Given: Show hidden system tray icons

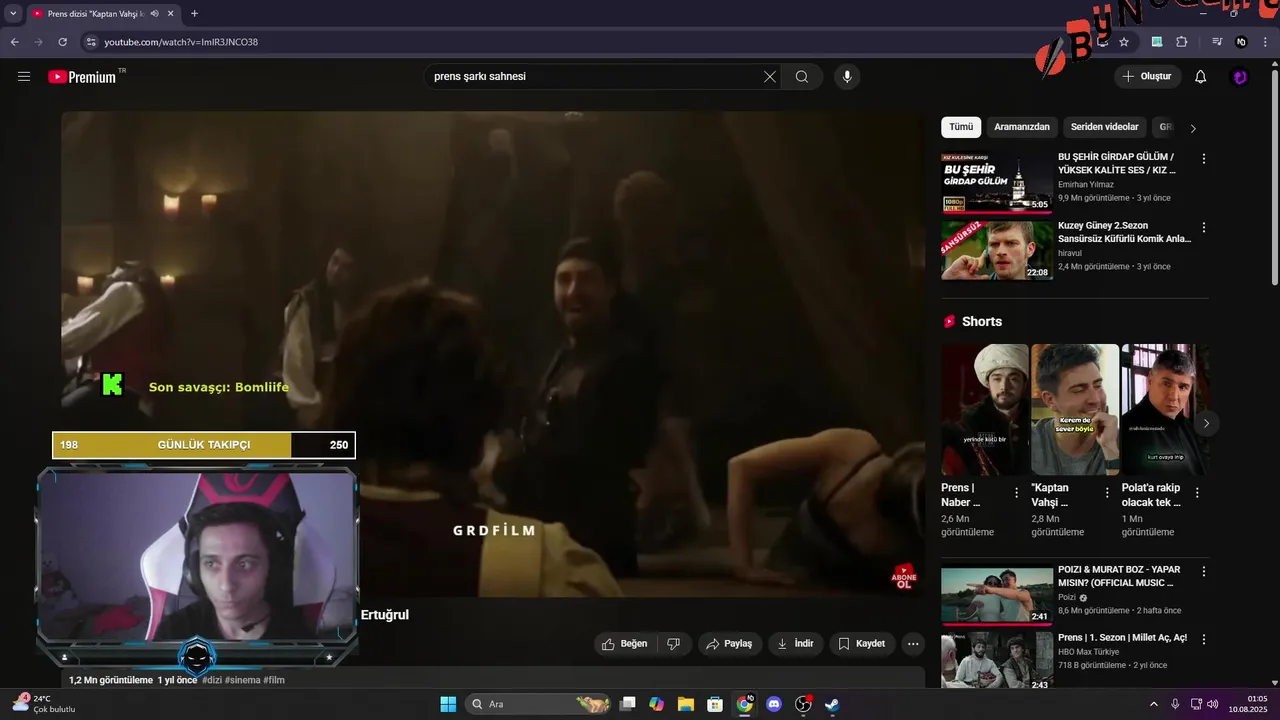Looking at the screenshot, I should click(1153, 704).
